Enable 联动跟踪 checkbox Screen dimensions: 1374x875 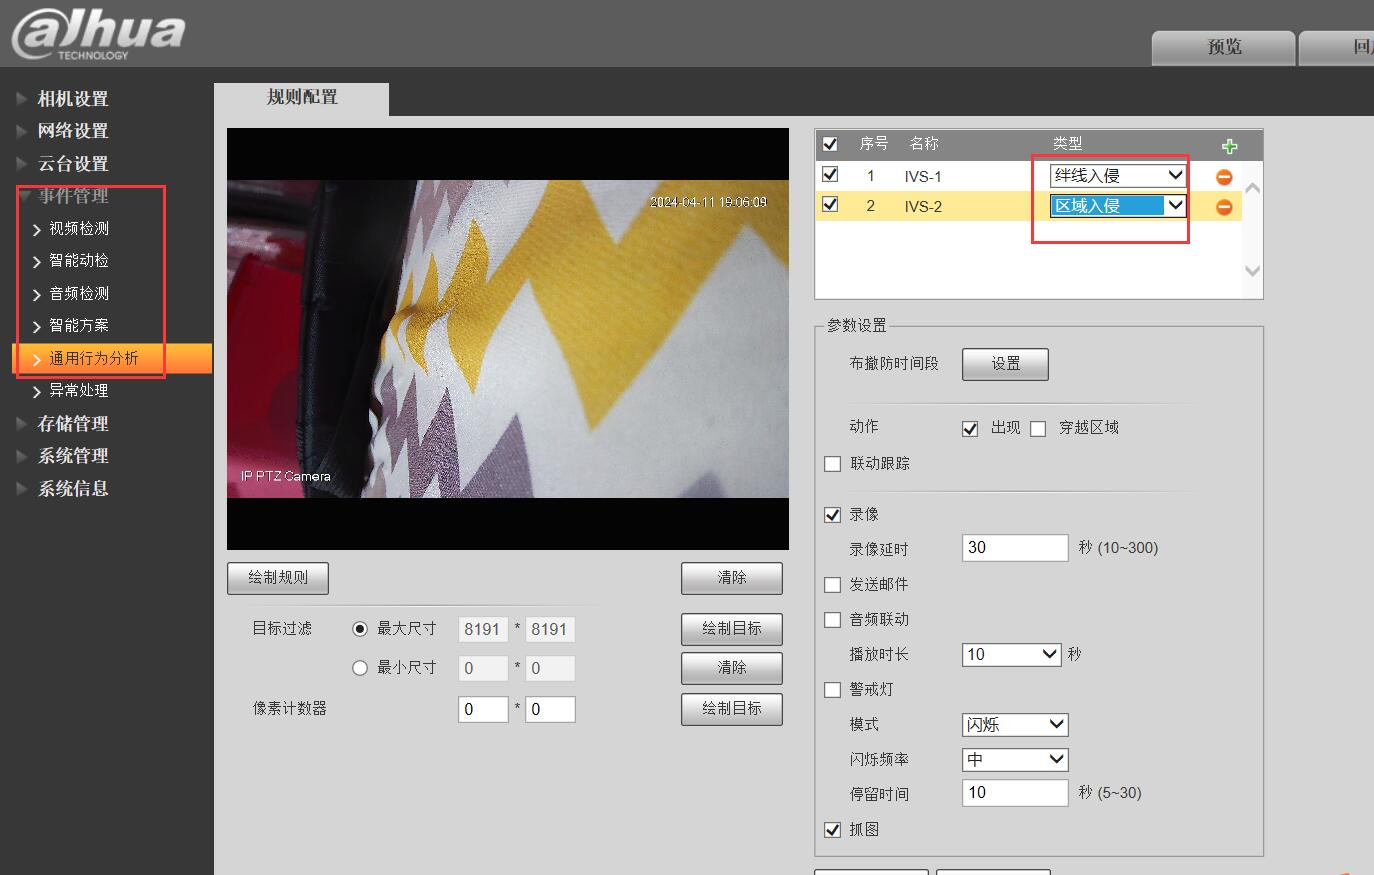point(832,464)
